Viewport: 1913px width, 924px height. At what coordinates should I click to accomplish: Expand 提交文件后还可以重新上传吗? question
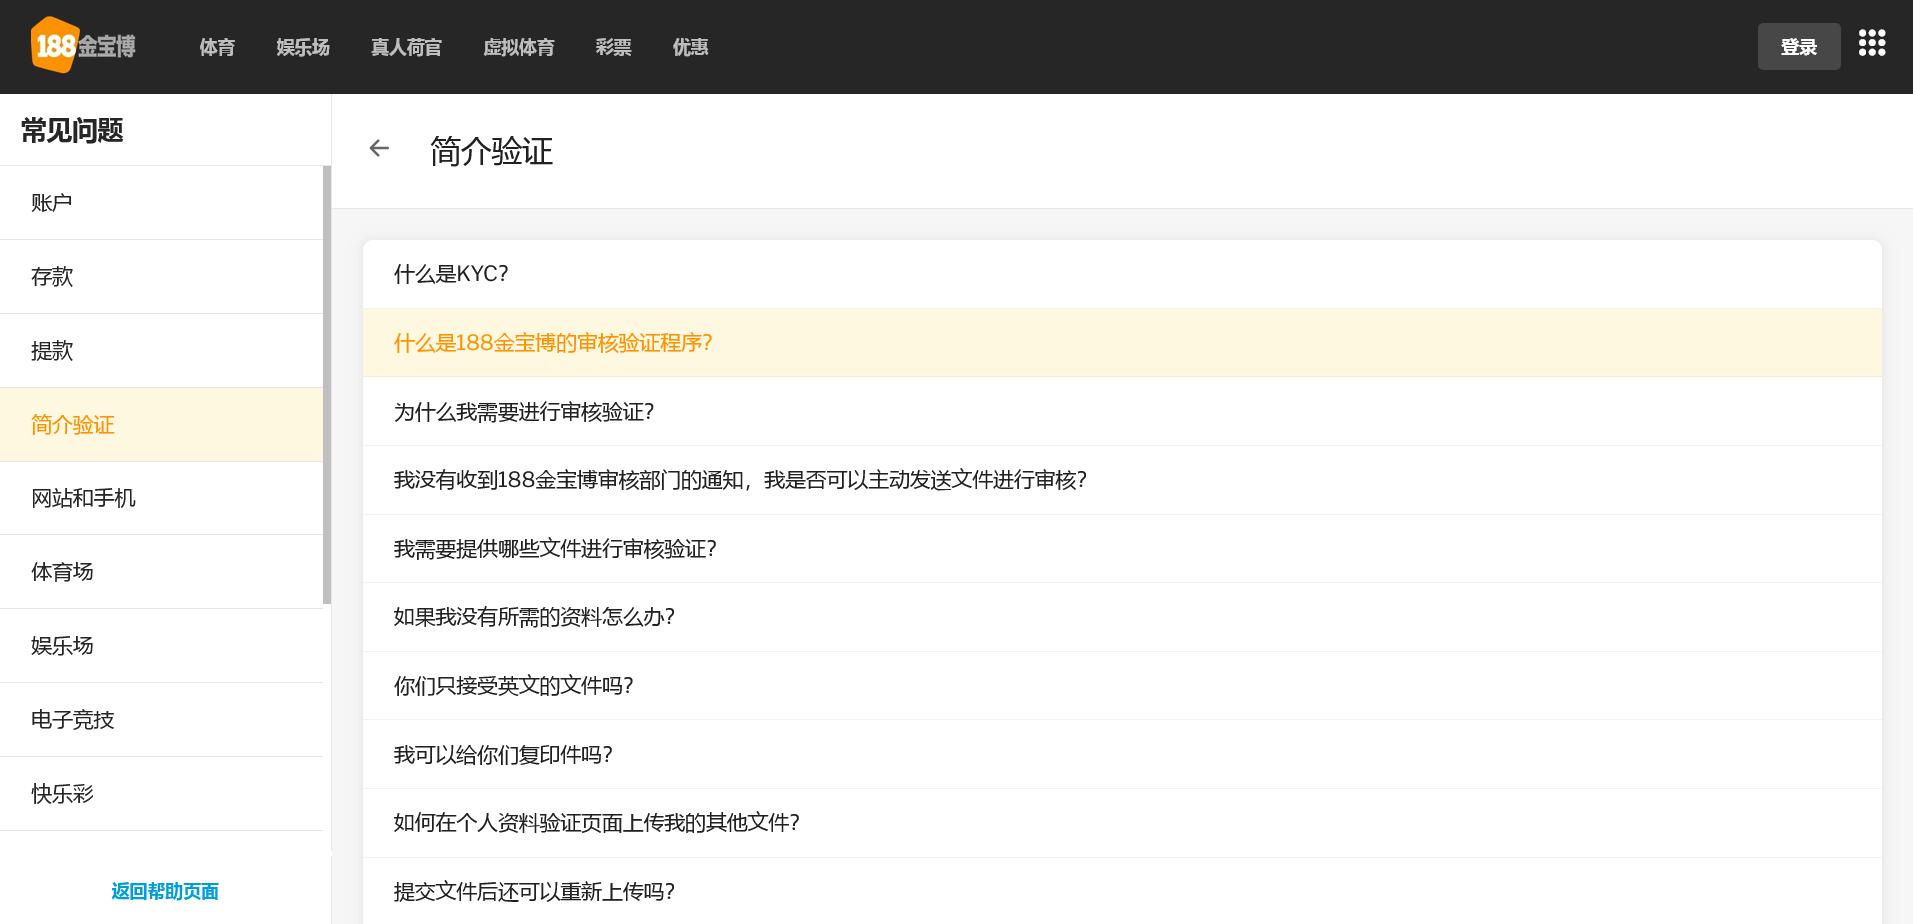click(1122, 891)
